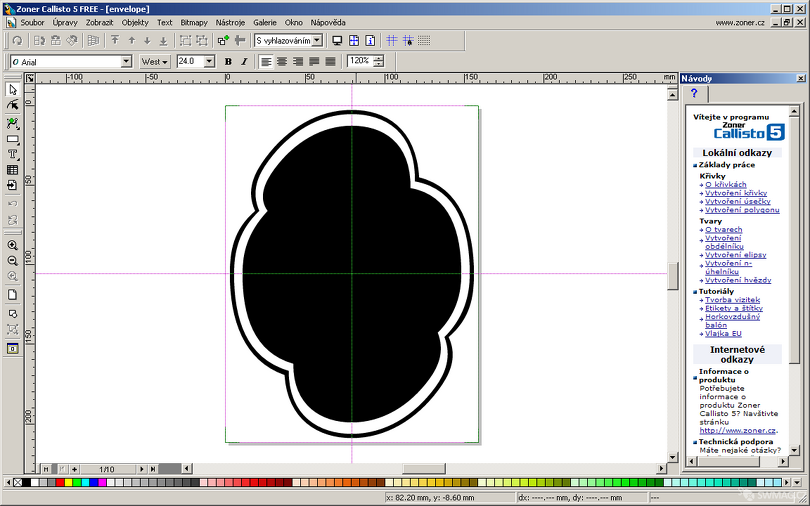Choose the shape edit tool below the arrow
Image resolution: width=810 pixels, height=506 pixels.
click(13, 106)
